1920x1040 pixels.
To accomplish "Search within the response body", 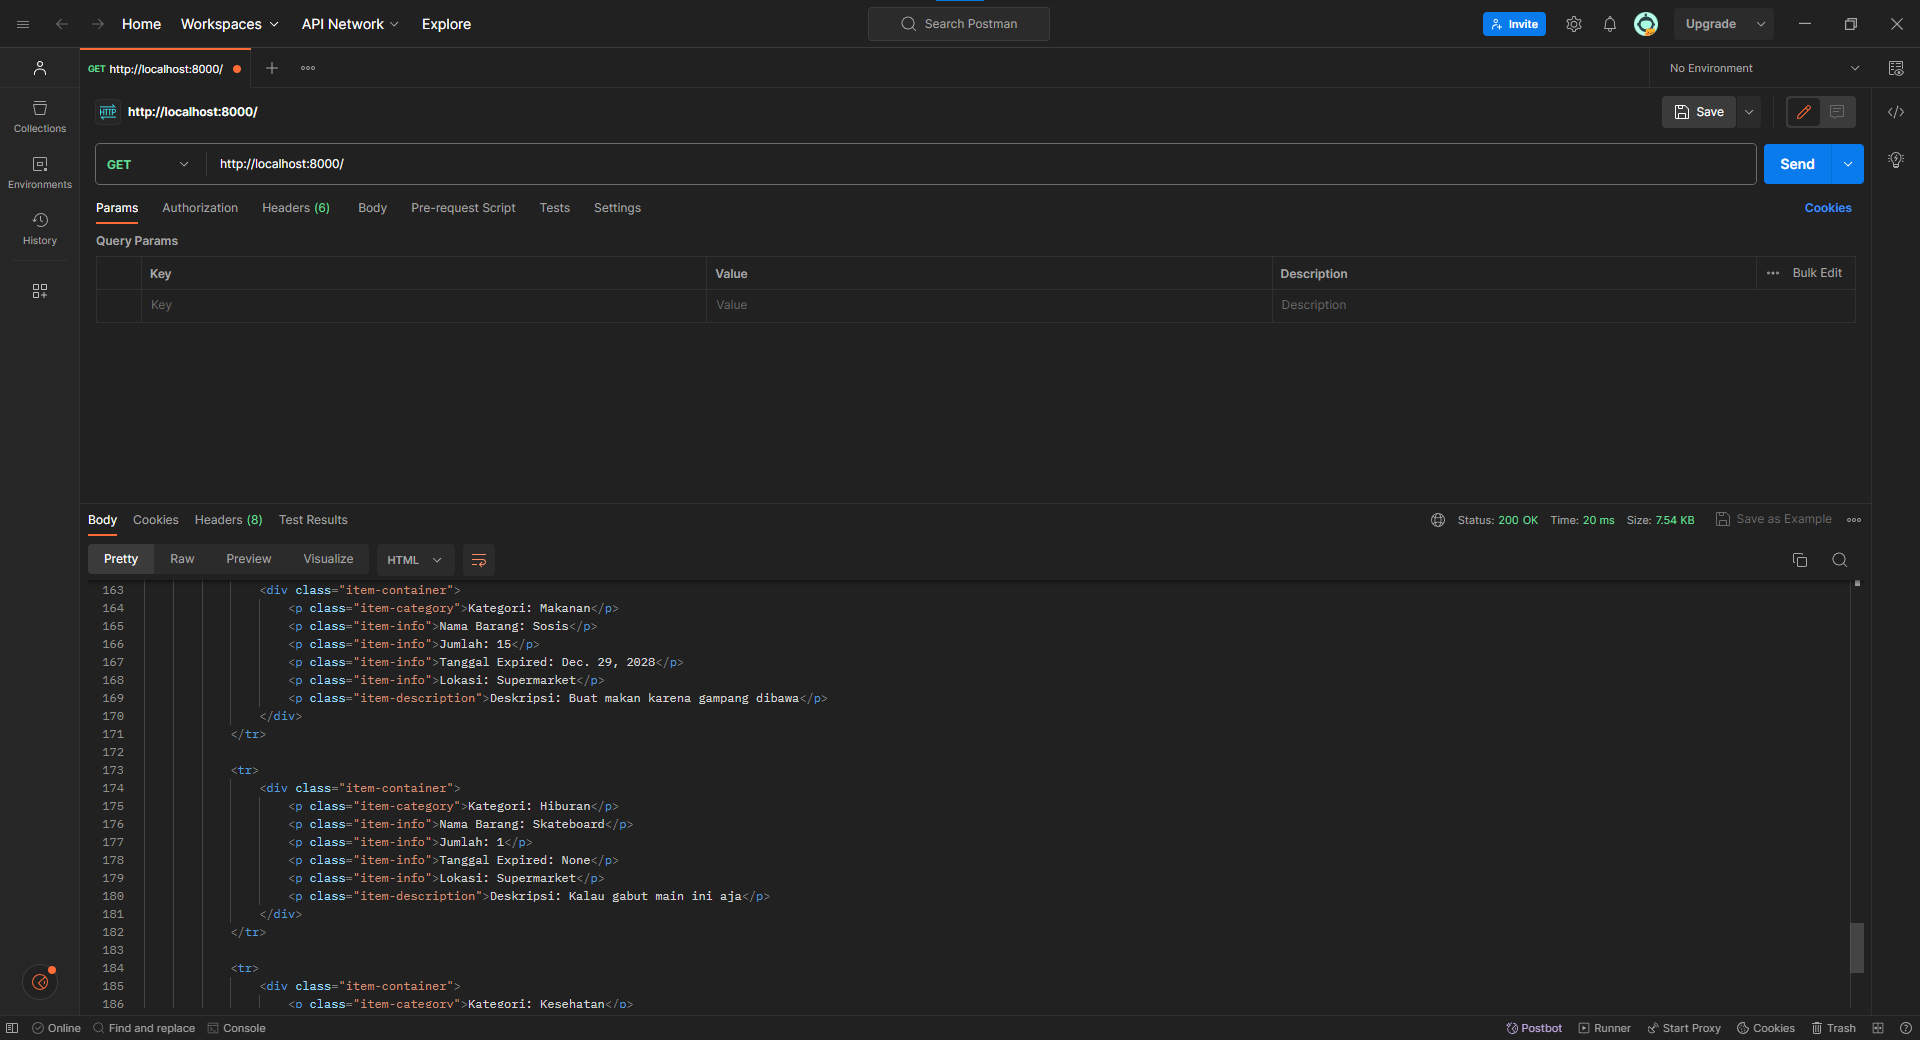I will click(1839, 560).
